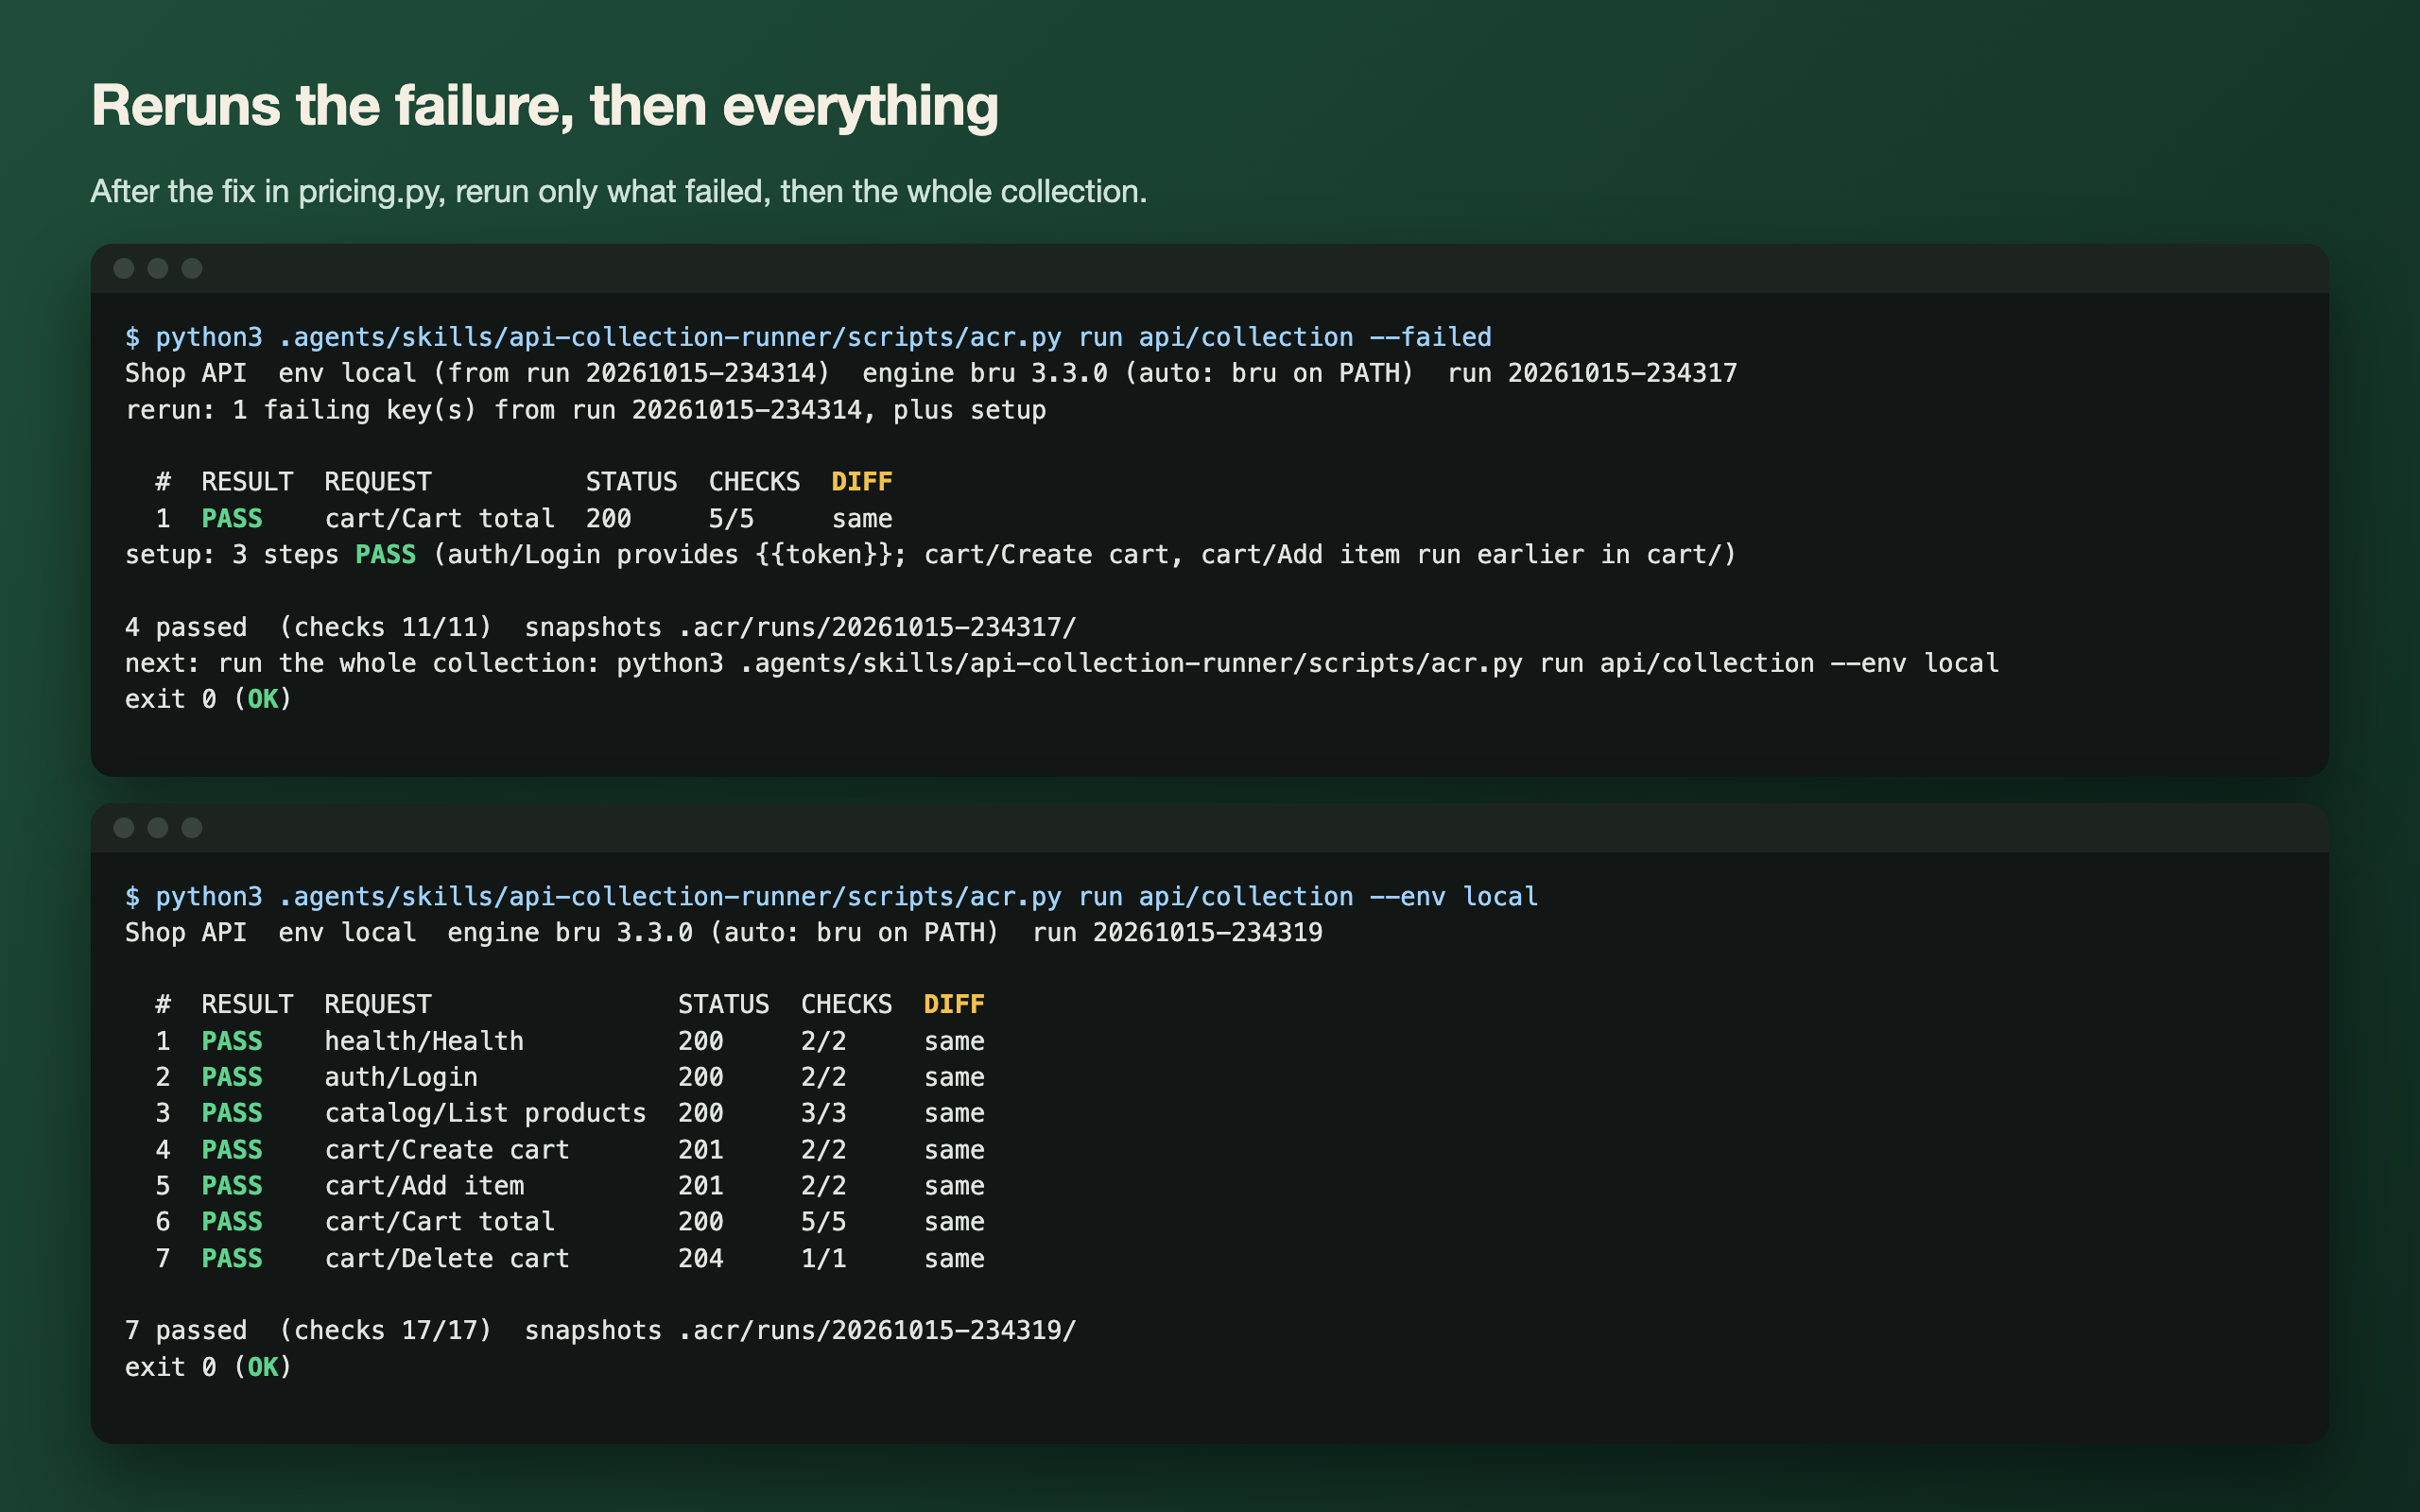
Task: Click PASS result for health/Health row
Action: 232,1041
